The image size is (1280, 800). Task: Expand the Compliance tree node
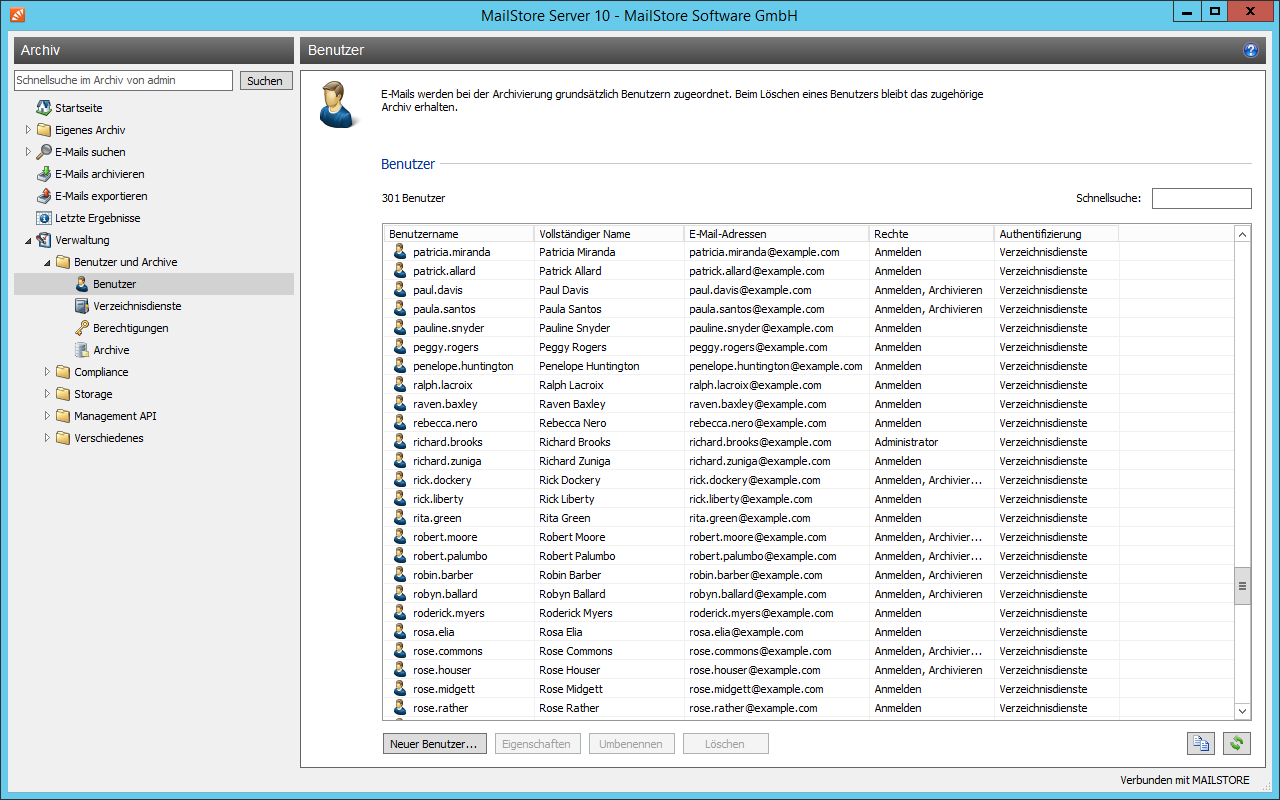click(47, 372)
